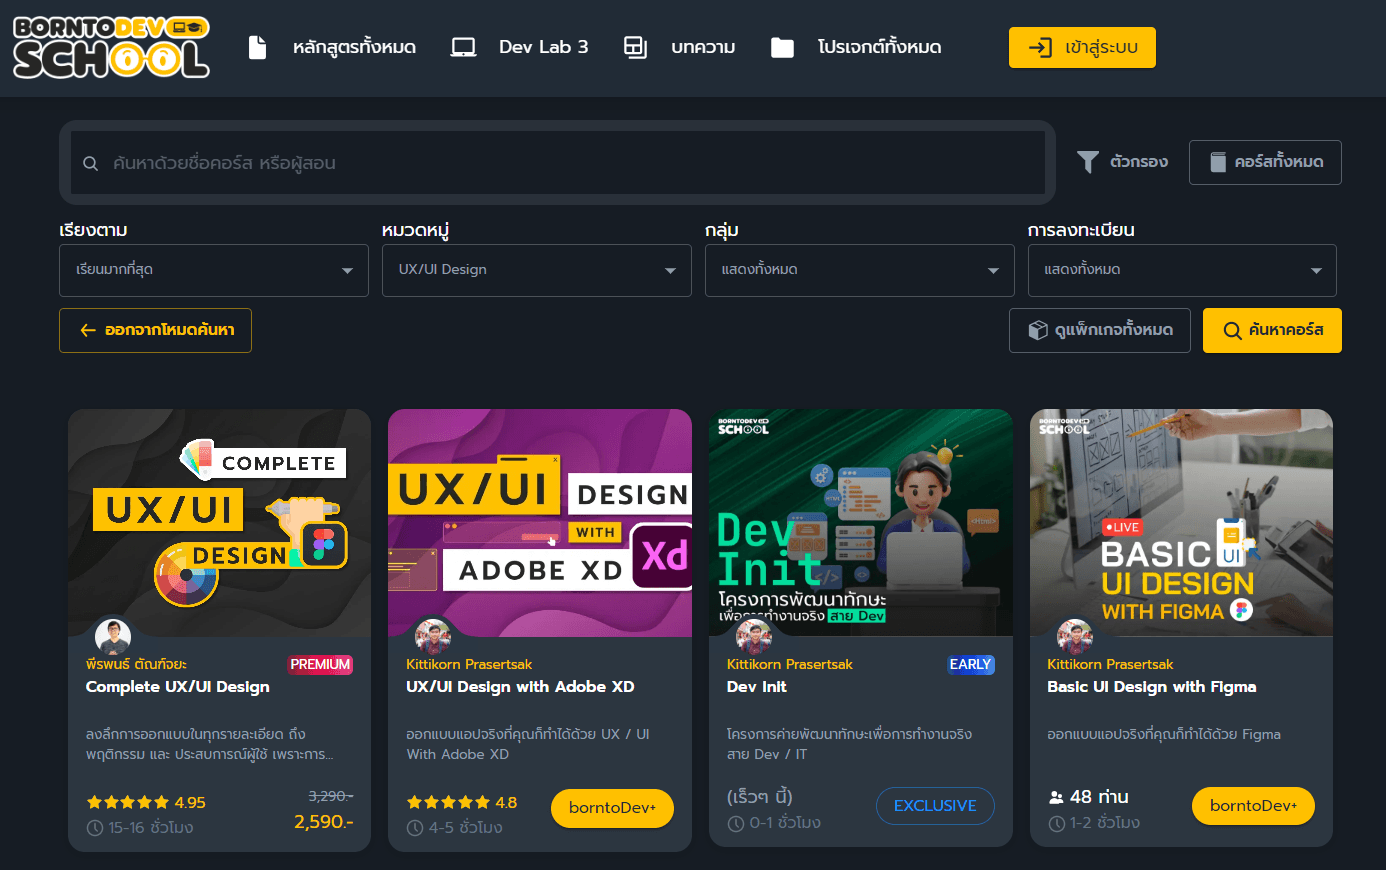Select บทความ from the navigation bar
Viewport: 1386px width, 870px height.
[704, 46]
